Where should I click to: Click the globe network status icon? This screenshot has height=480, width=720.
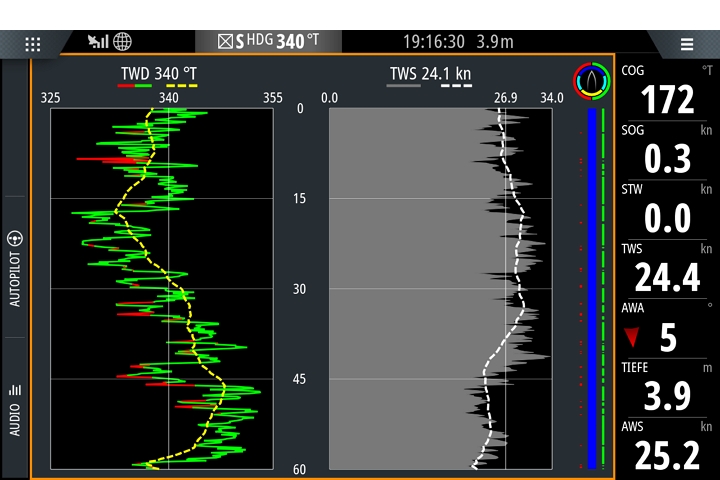tap(122, 42)
